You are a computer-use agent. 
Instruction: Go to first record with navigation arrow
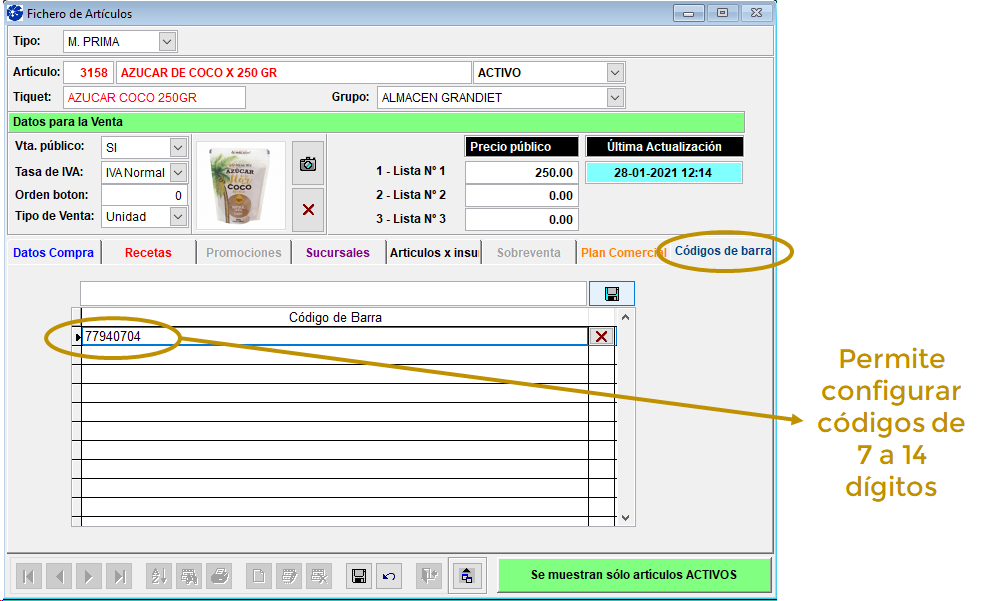tap(28, 576)
